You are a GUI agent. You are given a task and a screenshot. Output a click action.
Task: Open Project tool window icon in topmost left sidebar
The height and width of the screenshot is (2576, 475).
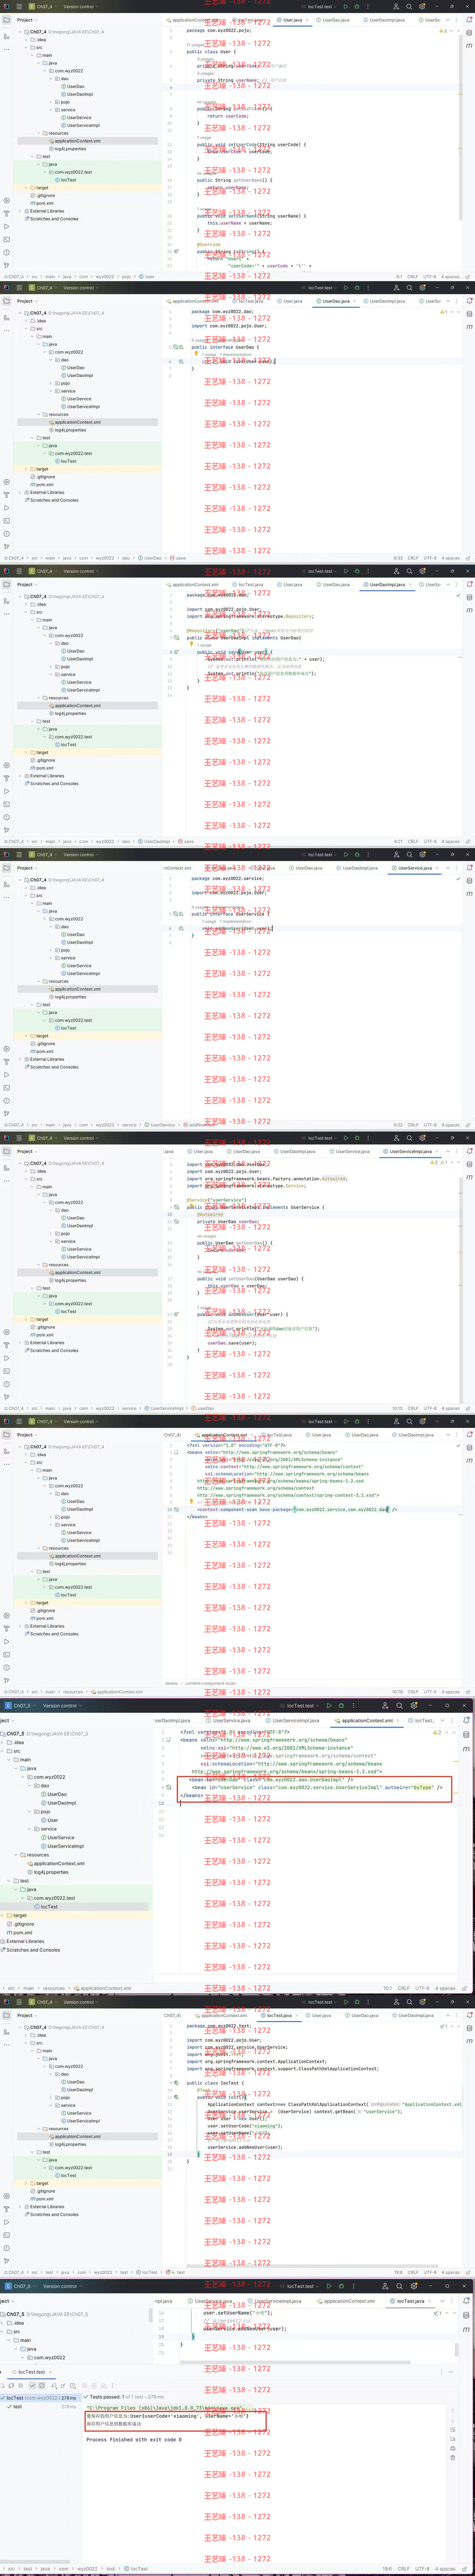(x=6, y=20)
